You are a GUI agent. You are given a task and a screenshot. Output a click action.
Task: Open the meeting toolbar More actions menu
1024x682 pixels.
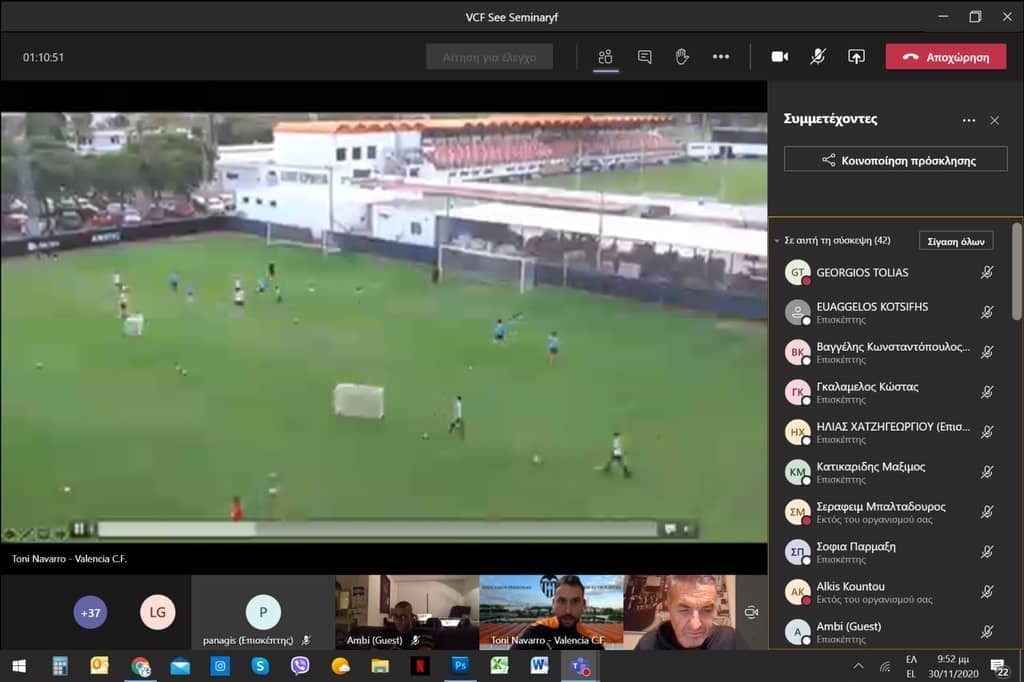click(720, 57)
